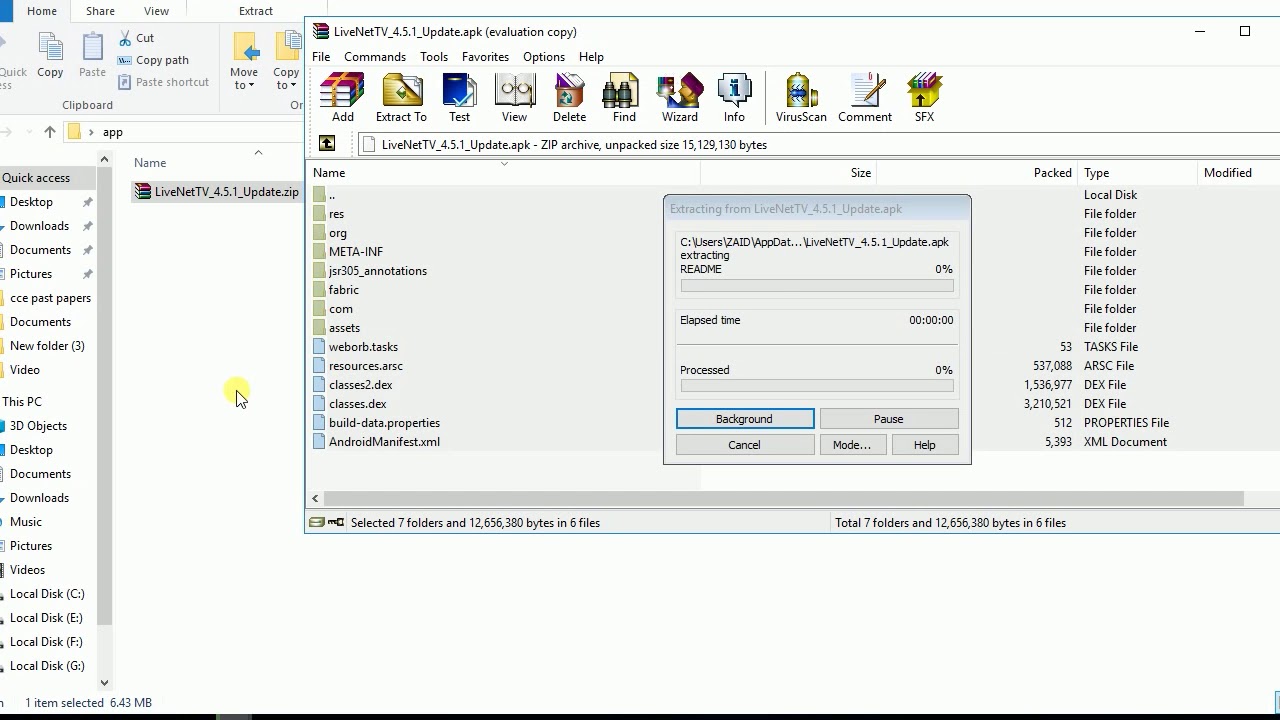Open the Commands menu
This screenshot has width=1280, height=720.
(x=375, y=57)
